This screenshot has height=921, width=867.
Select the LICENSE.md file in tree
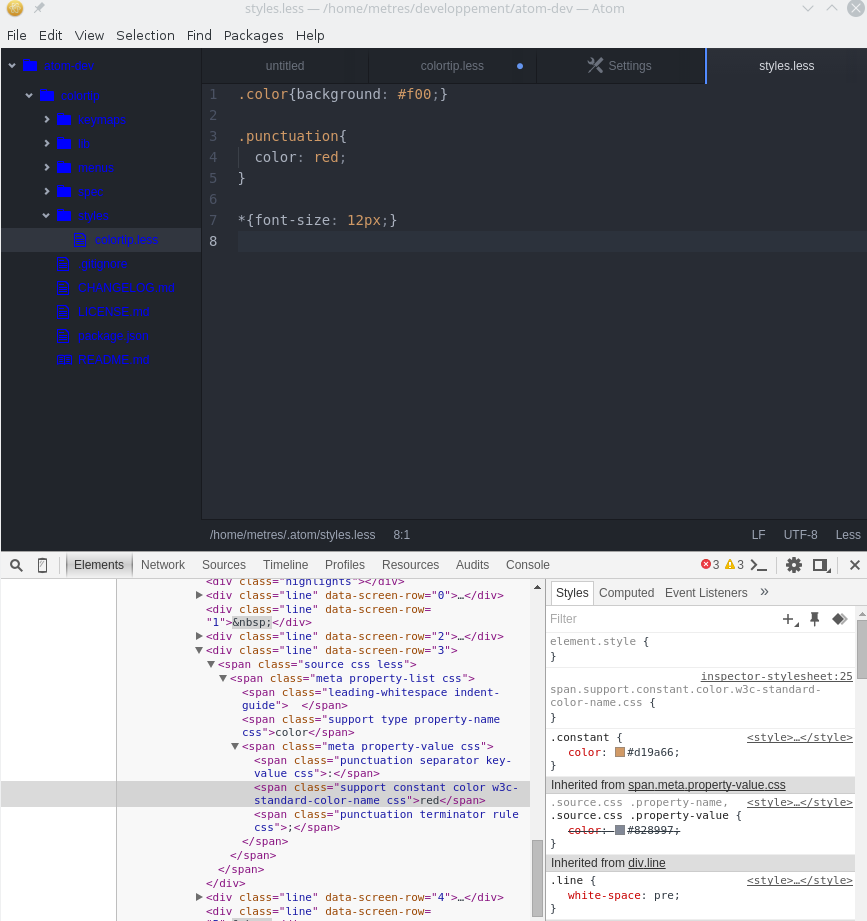[113, 311]
